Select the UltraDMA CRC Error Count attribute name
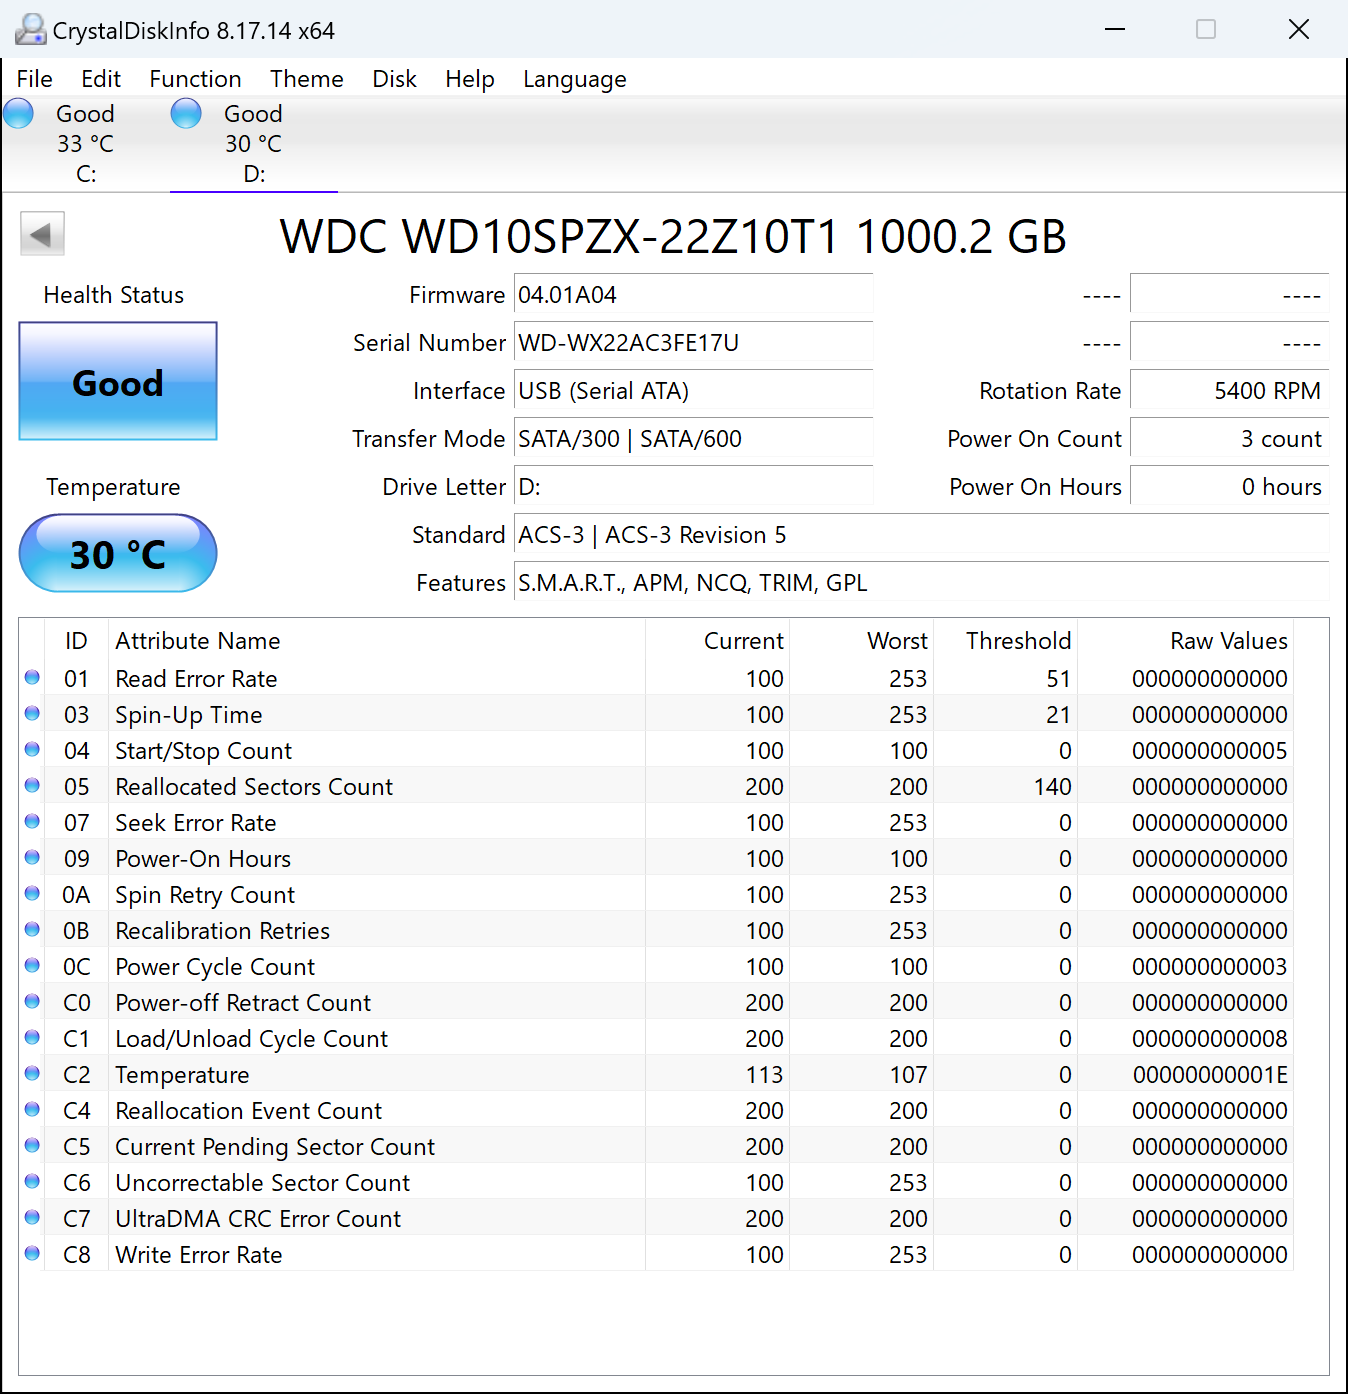The height and width of the screenshot is (1394, 1348). click(258, 1219)
